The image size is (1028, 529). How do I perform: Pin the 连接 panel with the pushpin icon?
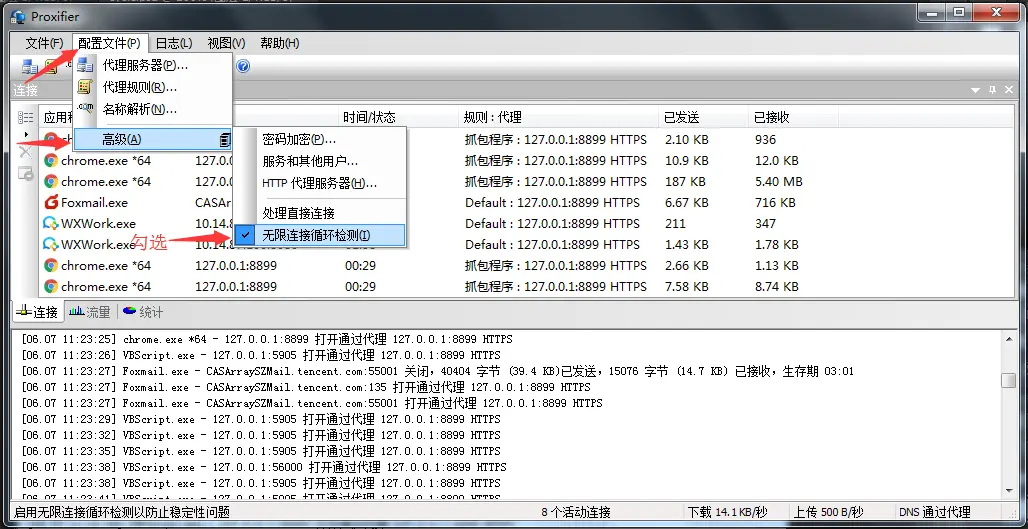coord(993,90)
